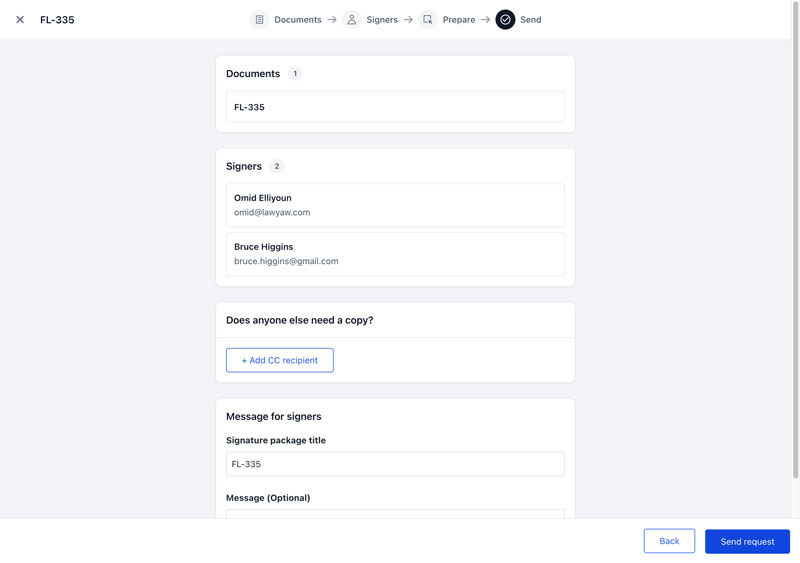Go to the Signers step label
Screen dimensions: 800x563
click(382, 20)
